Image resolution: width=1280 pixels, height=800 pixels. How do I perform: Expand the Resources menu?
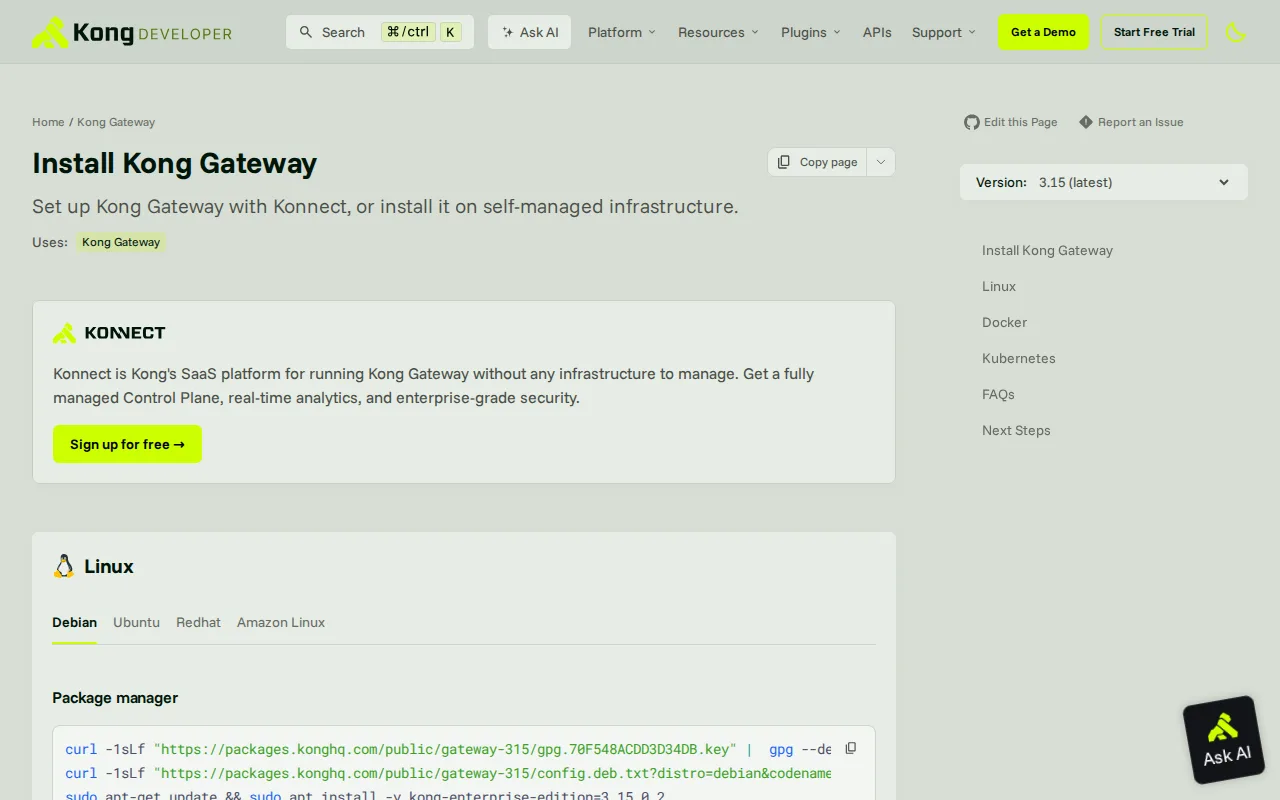click(x=718, y=32)
